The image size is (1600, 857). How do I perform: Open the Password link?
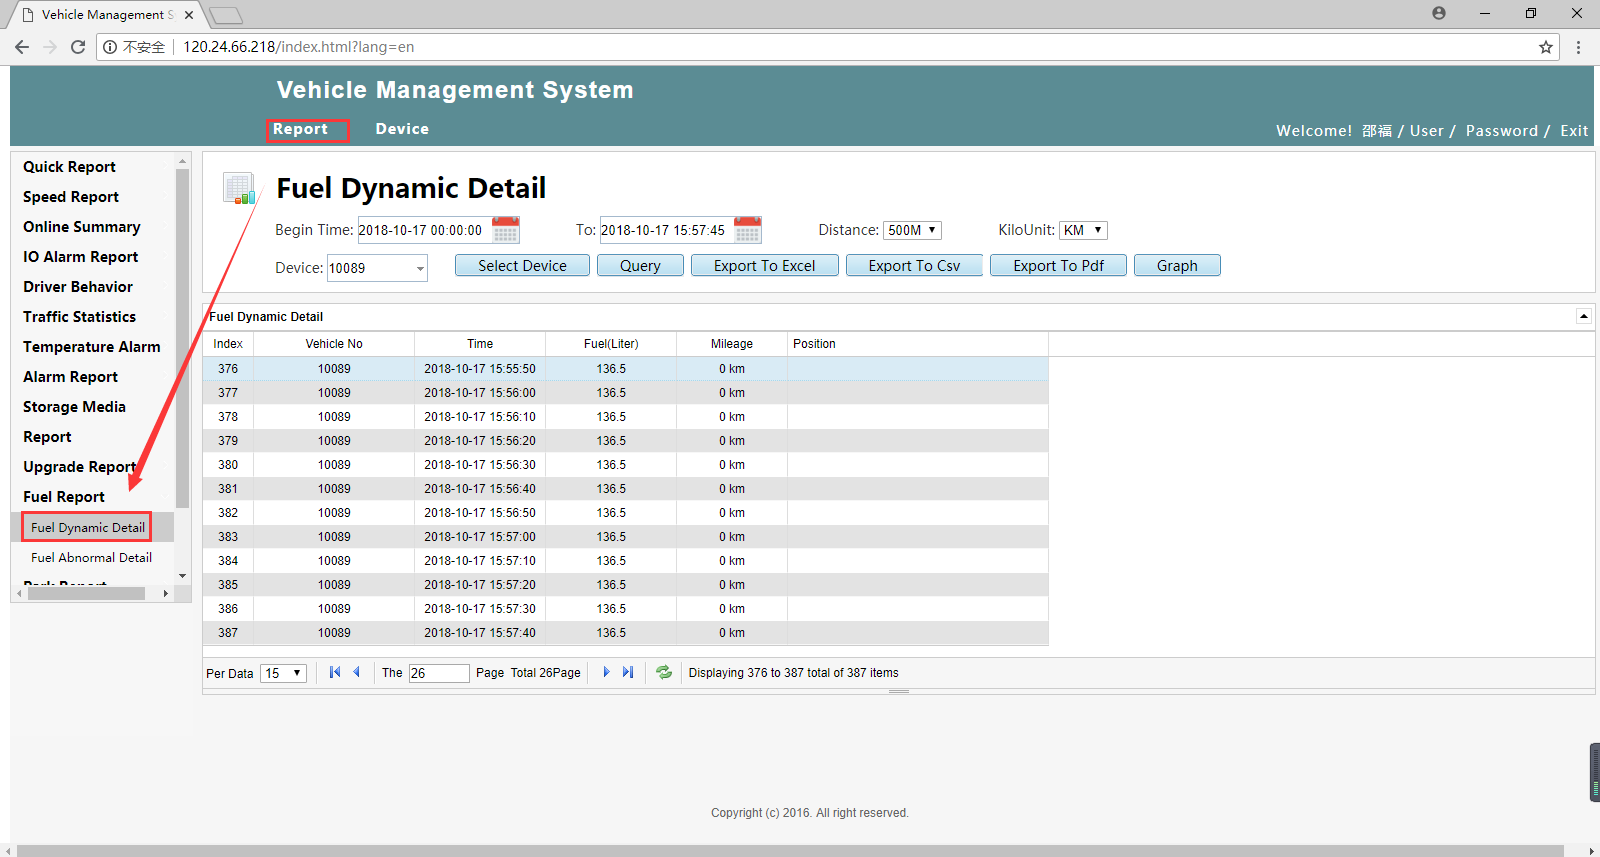click(x=1502, y=131)
